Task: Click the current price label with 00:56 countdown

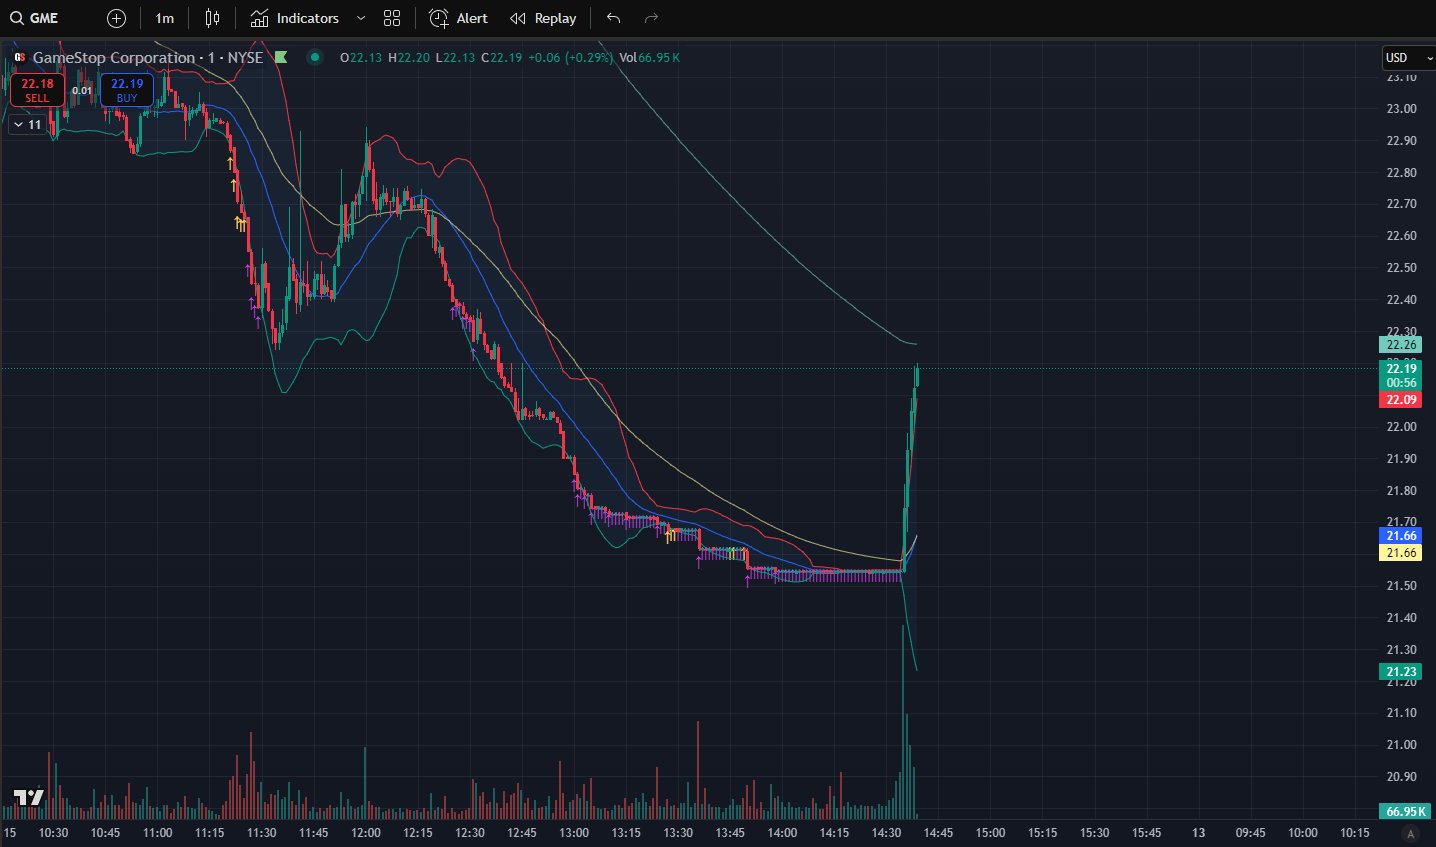Action: (x=1401, y=375)
